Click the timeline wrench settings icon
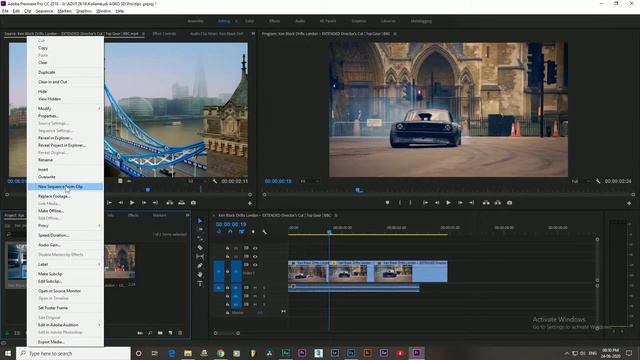Viewport: 640px width, 360px height. point(264,232)
